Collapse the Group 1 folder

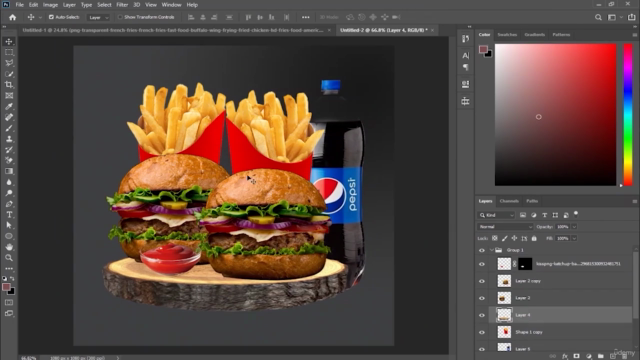(x=491, y=250)
